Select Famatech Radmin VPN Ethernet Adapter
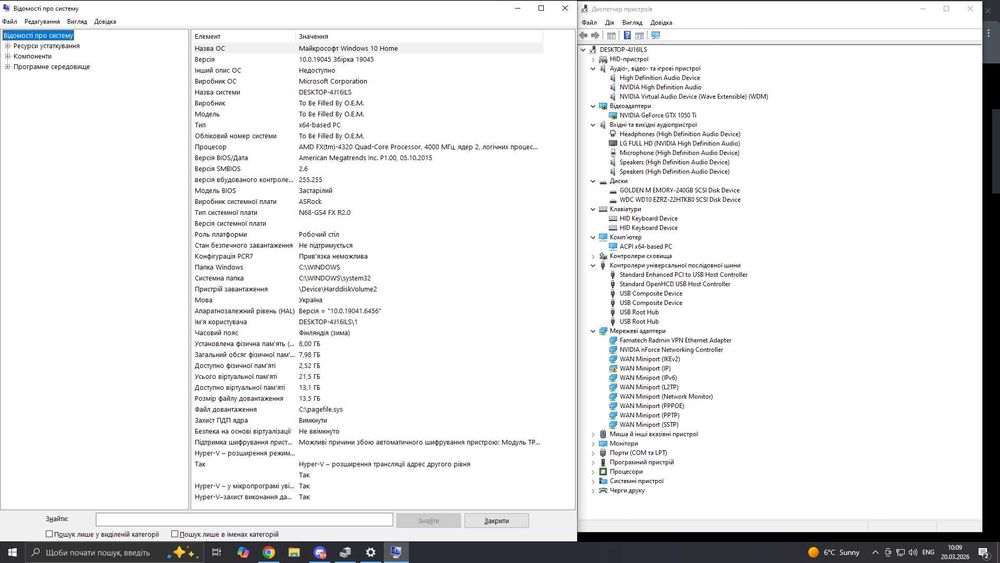 pyautogui.click(x=675, y=340)
